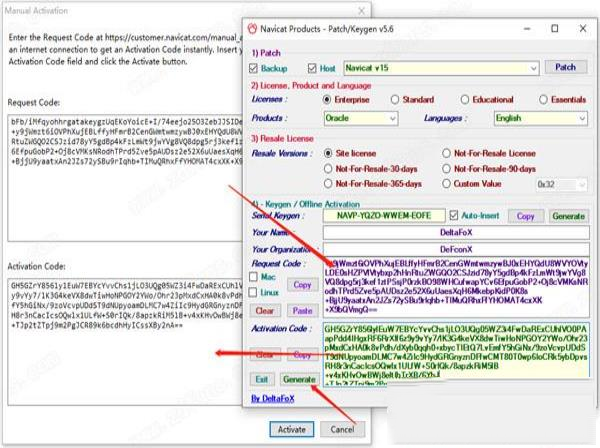Click Copy button beside Request Code

pyautogui.click(x=302, y=285)
